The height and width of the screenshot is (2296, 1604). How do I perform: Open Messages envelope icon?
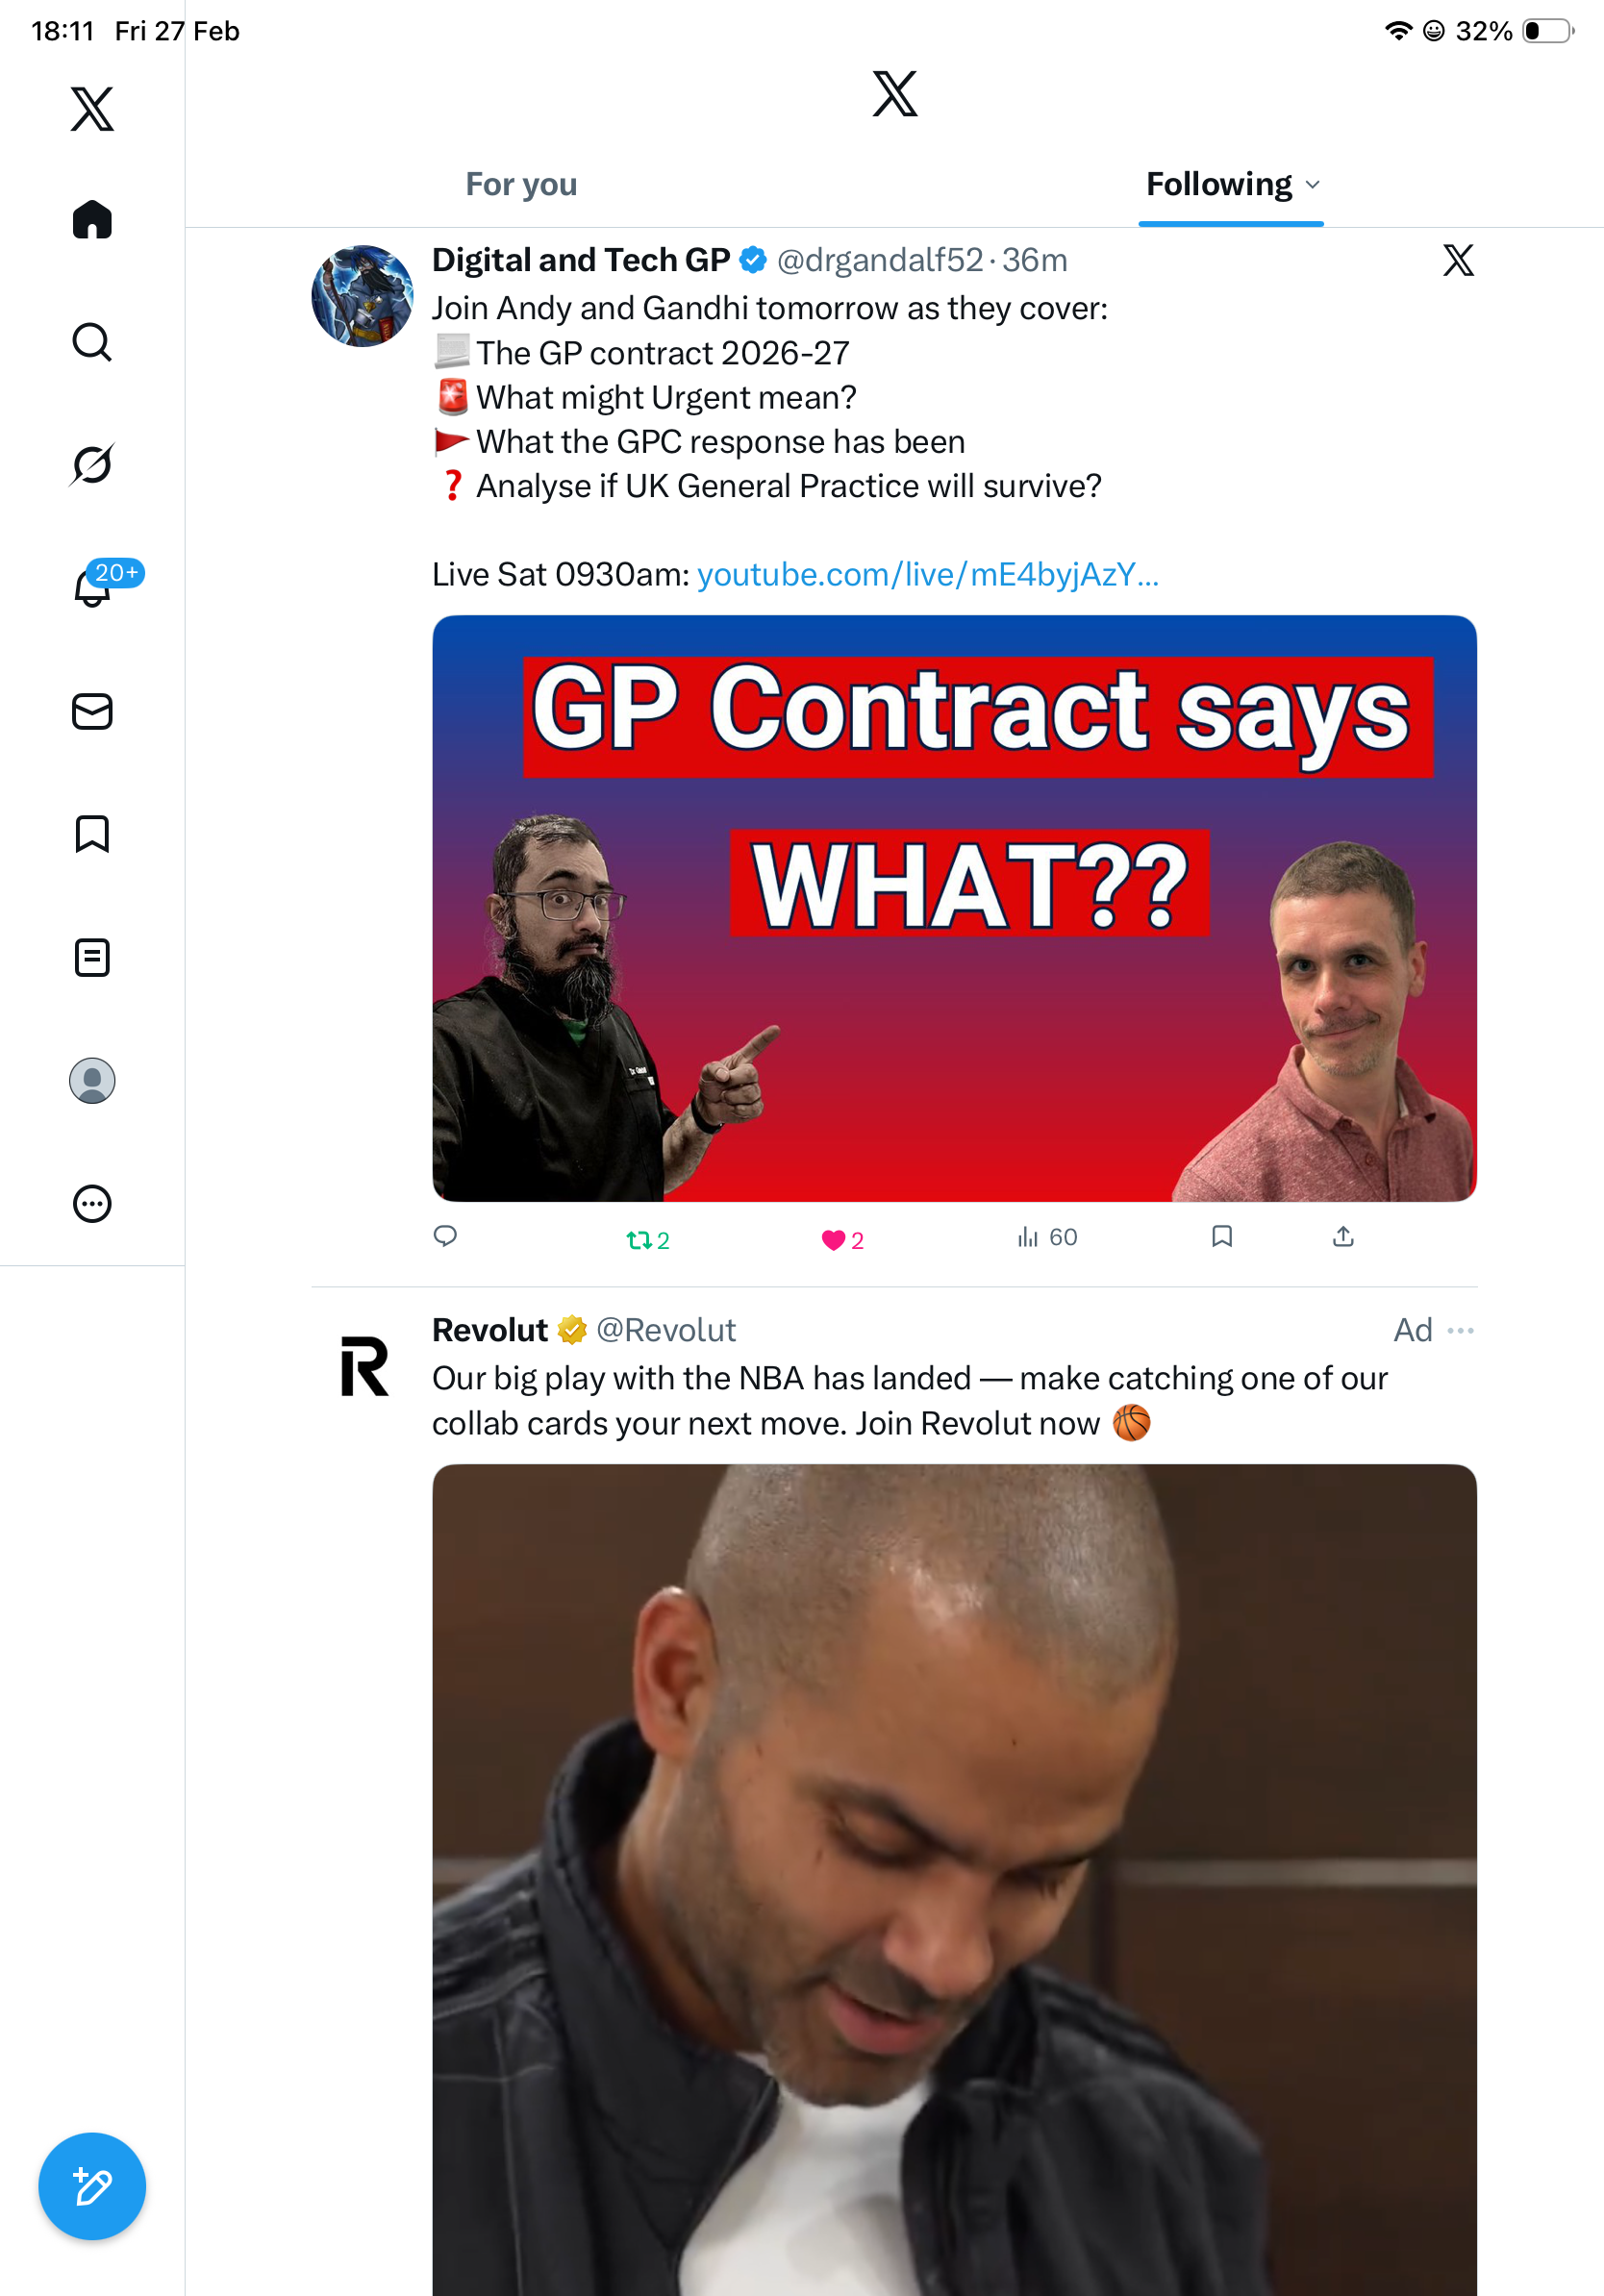[x=92, y=711]
